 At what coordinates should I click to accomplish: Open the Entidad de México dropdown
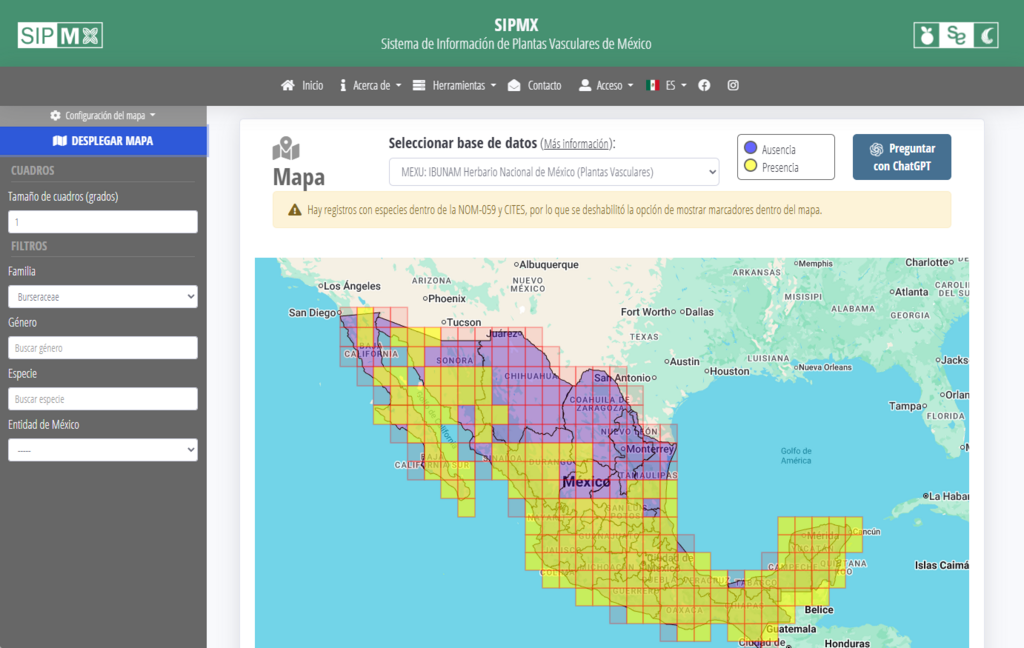click(103, 450)
